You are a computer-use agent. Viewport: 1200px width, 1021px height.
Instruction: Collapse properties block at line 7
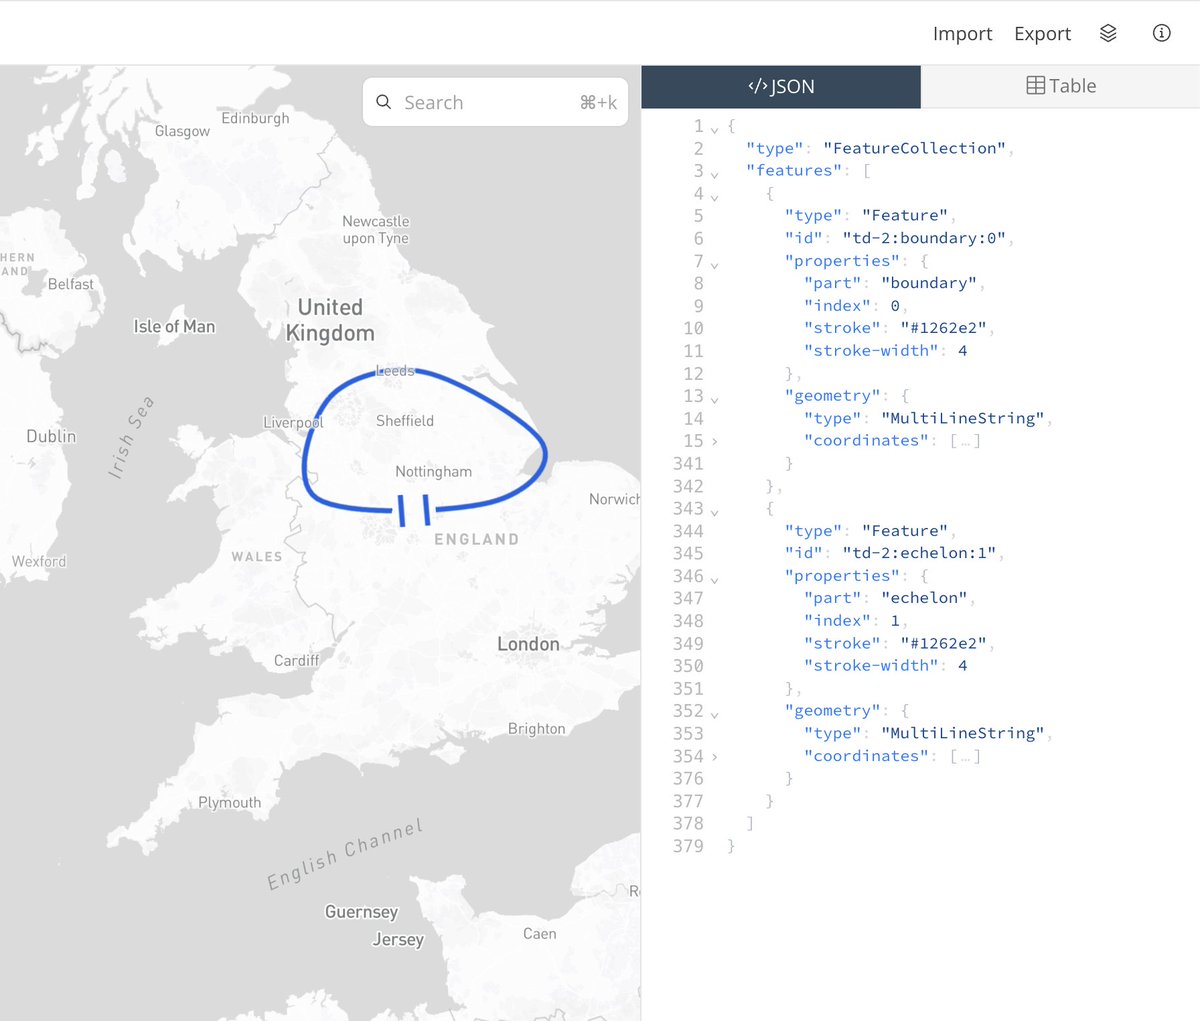point(714,264)
